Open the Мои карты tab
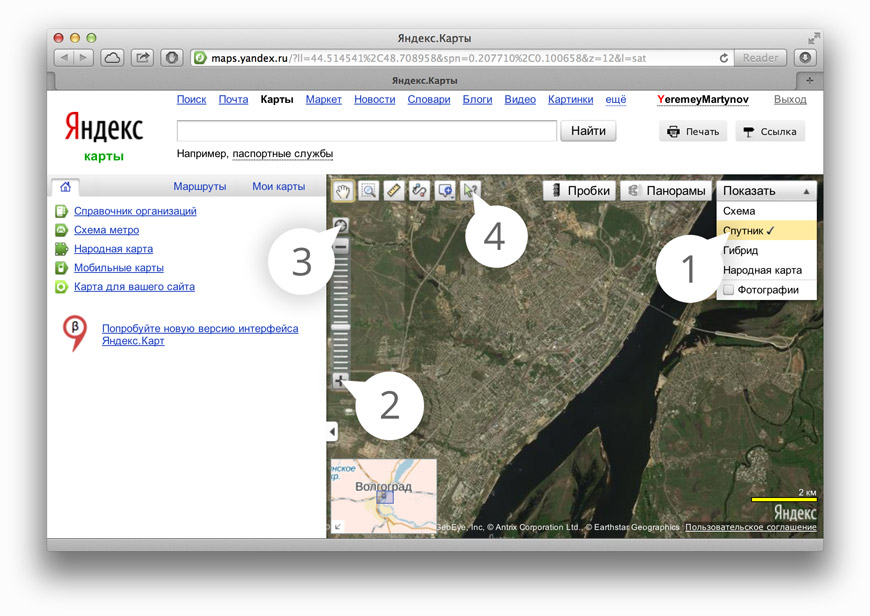Image resolution: width=870 pixels, height=616 pixels. [x=279, y=186]
